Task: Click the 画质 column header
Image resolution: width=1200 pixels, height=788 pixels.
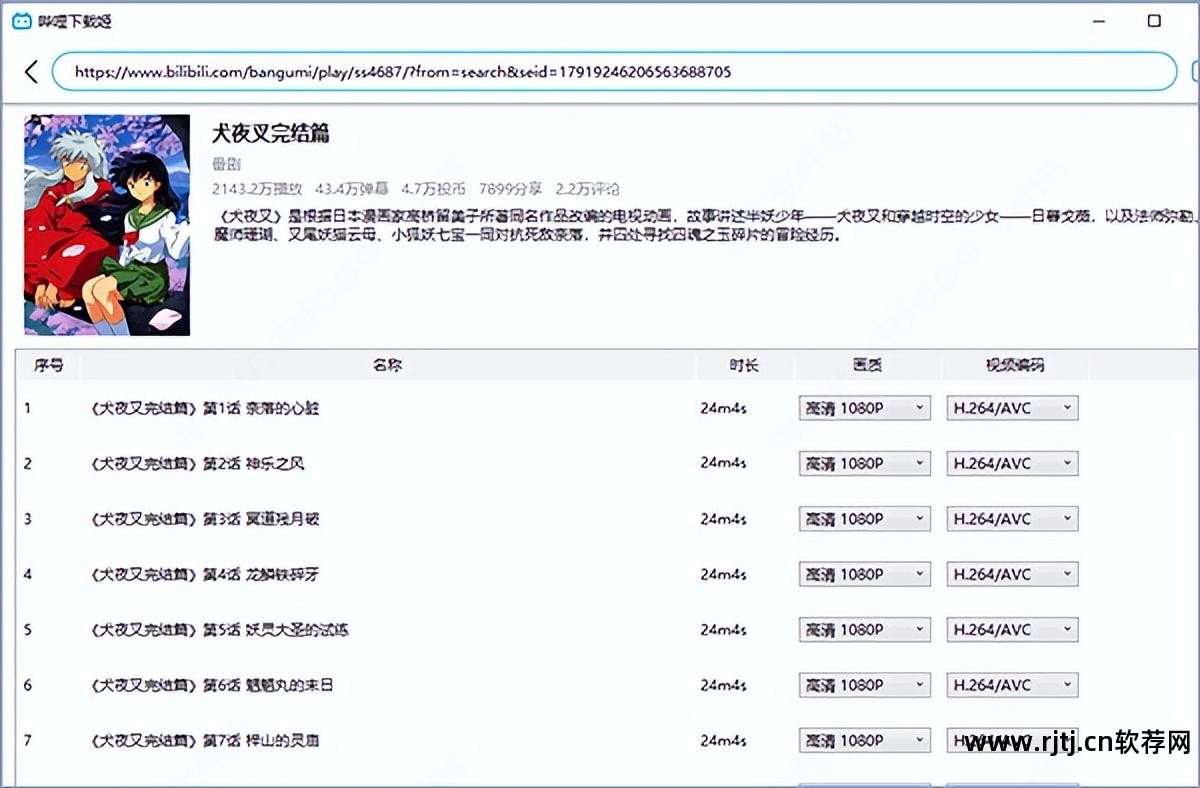Action: (868, 366)
